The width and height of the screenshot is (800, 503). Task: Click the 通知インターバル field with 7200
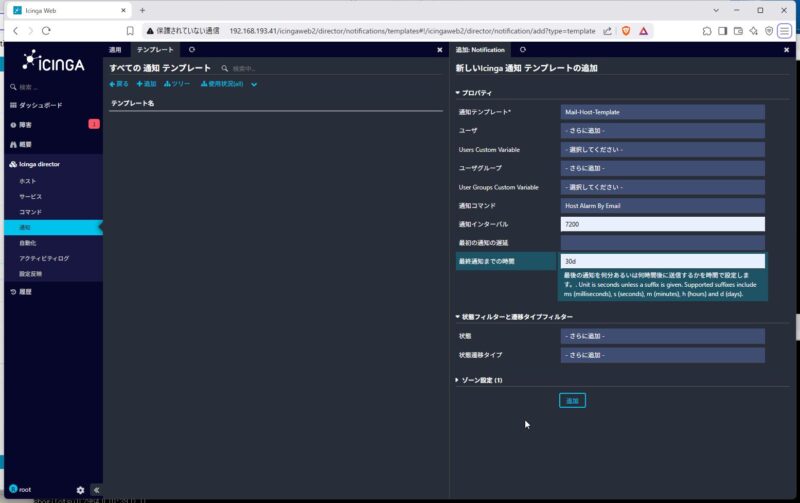click(662, 224)
